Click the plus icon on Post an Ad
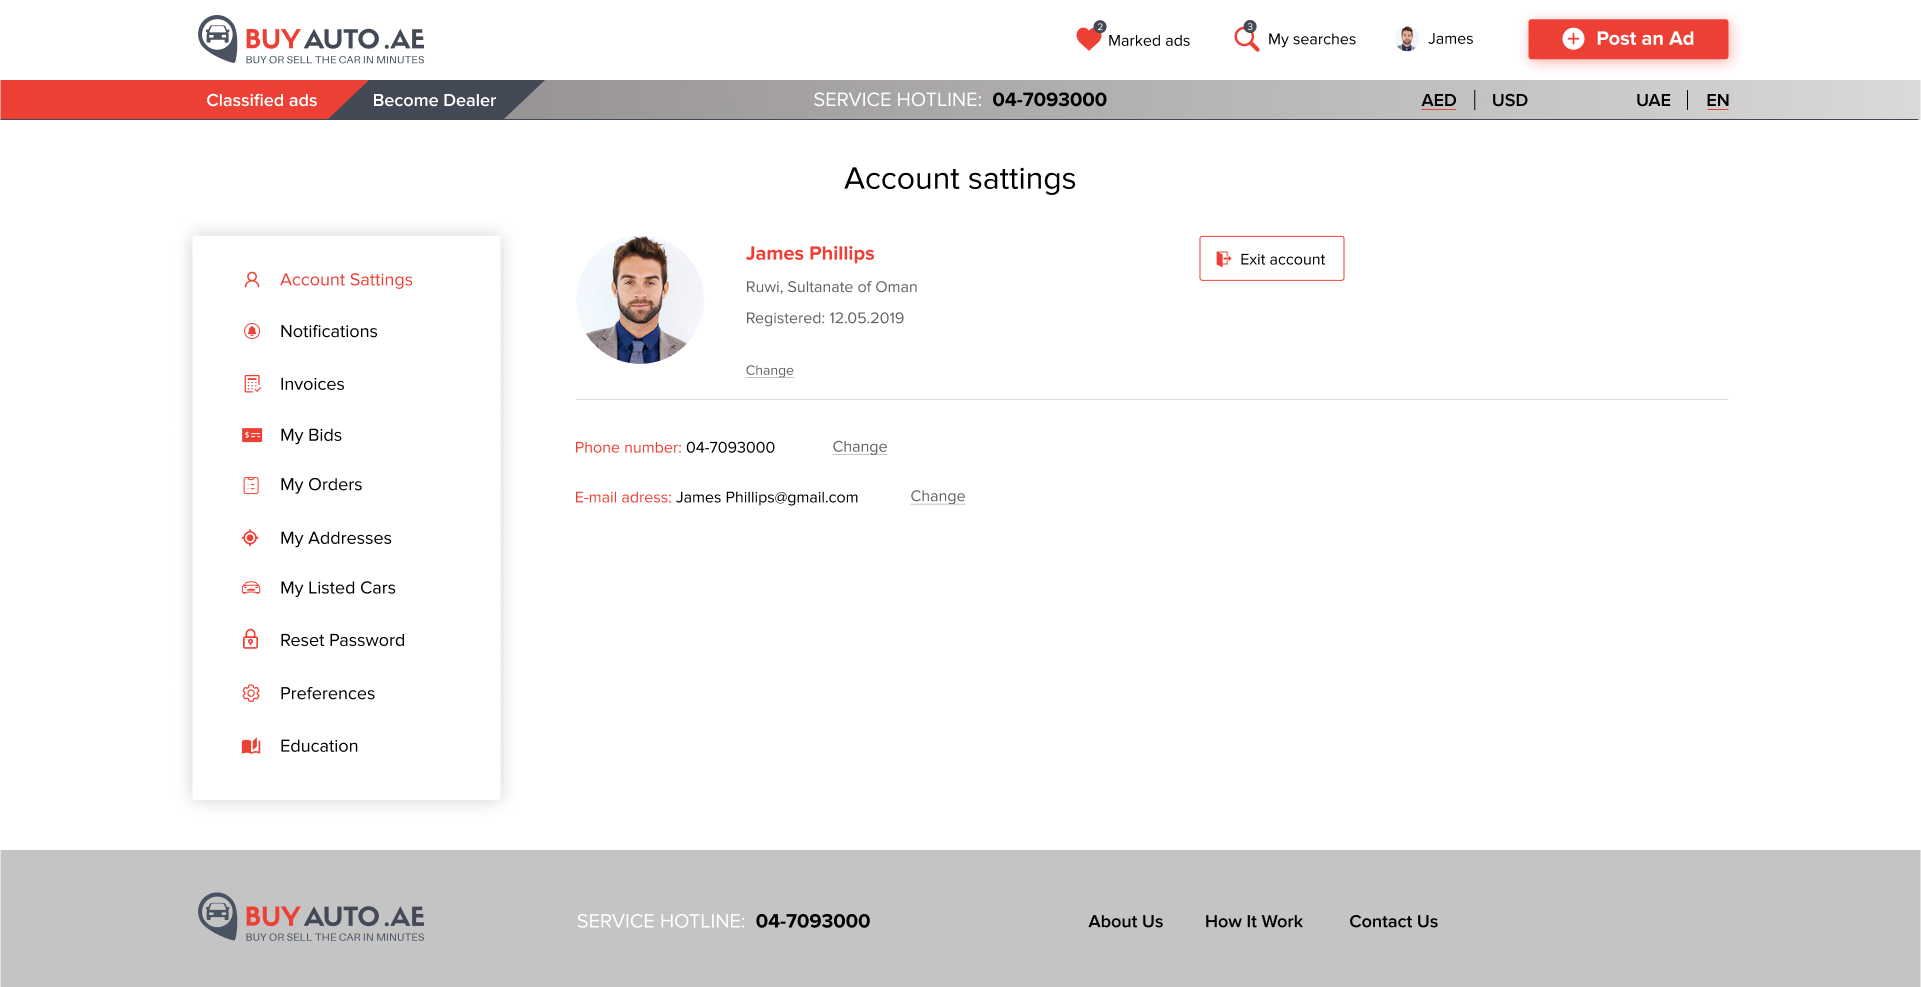The width and height of the screenshot is (1921, 987). click(1573, 39)
